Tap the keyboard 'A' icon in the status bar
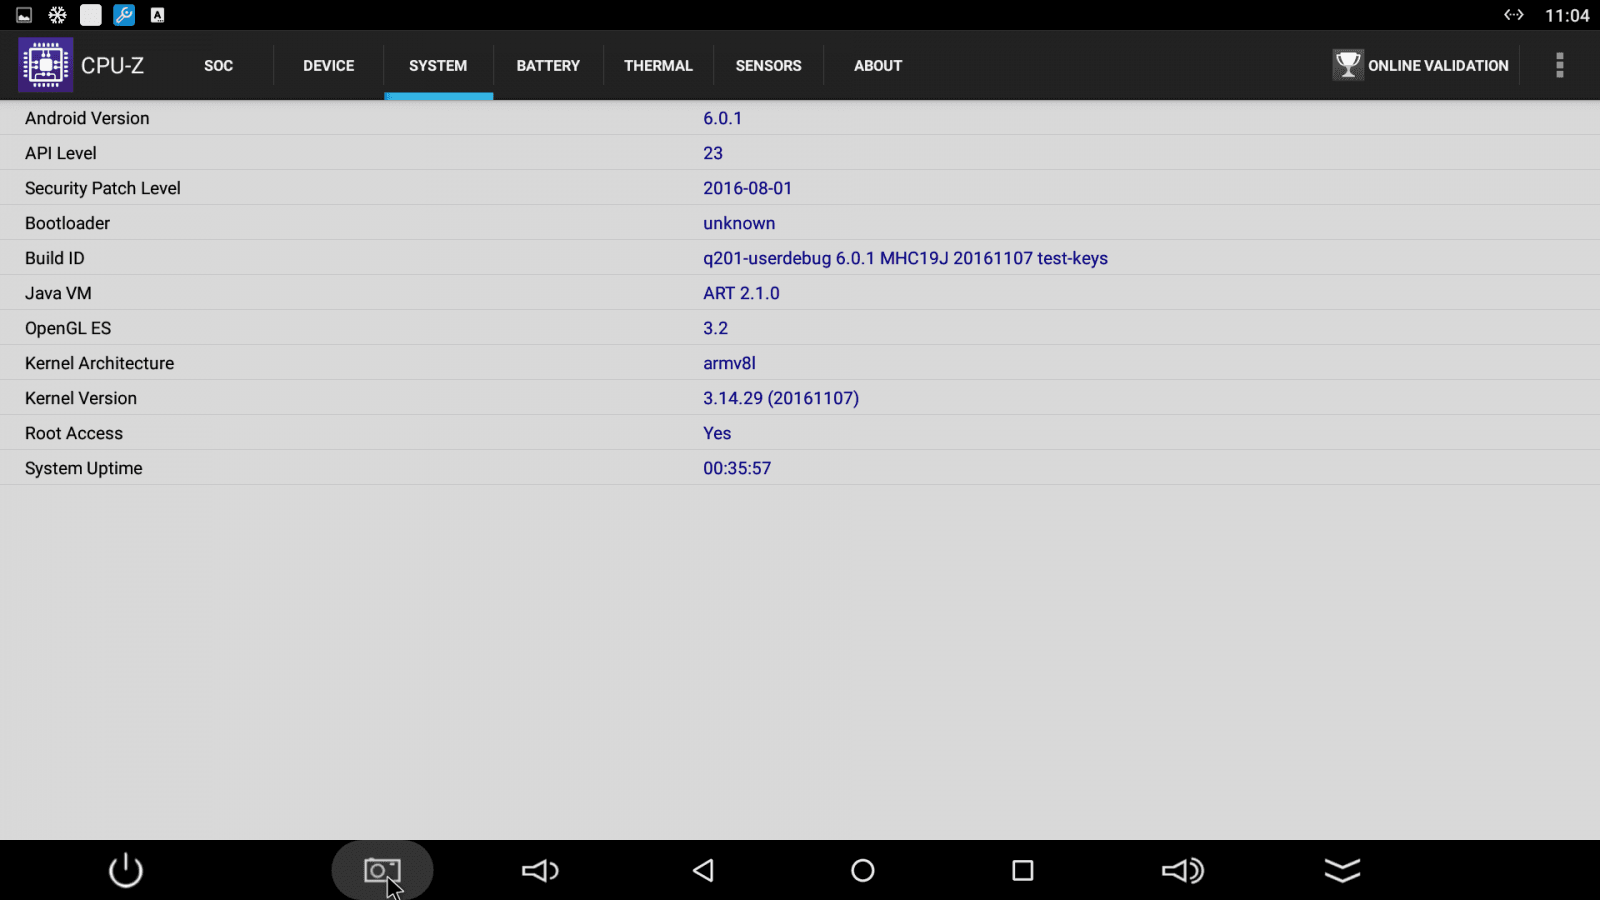The height and width of the screenshot is (900, 1600). (x=156, y=14)
